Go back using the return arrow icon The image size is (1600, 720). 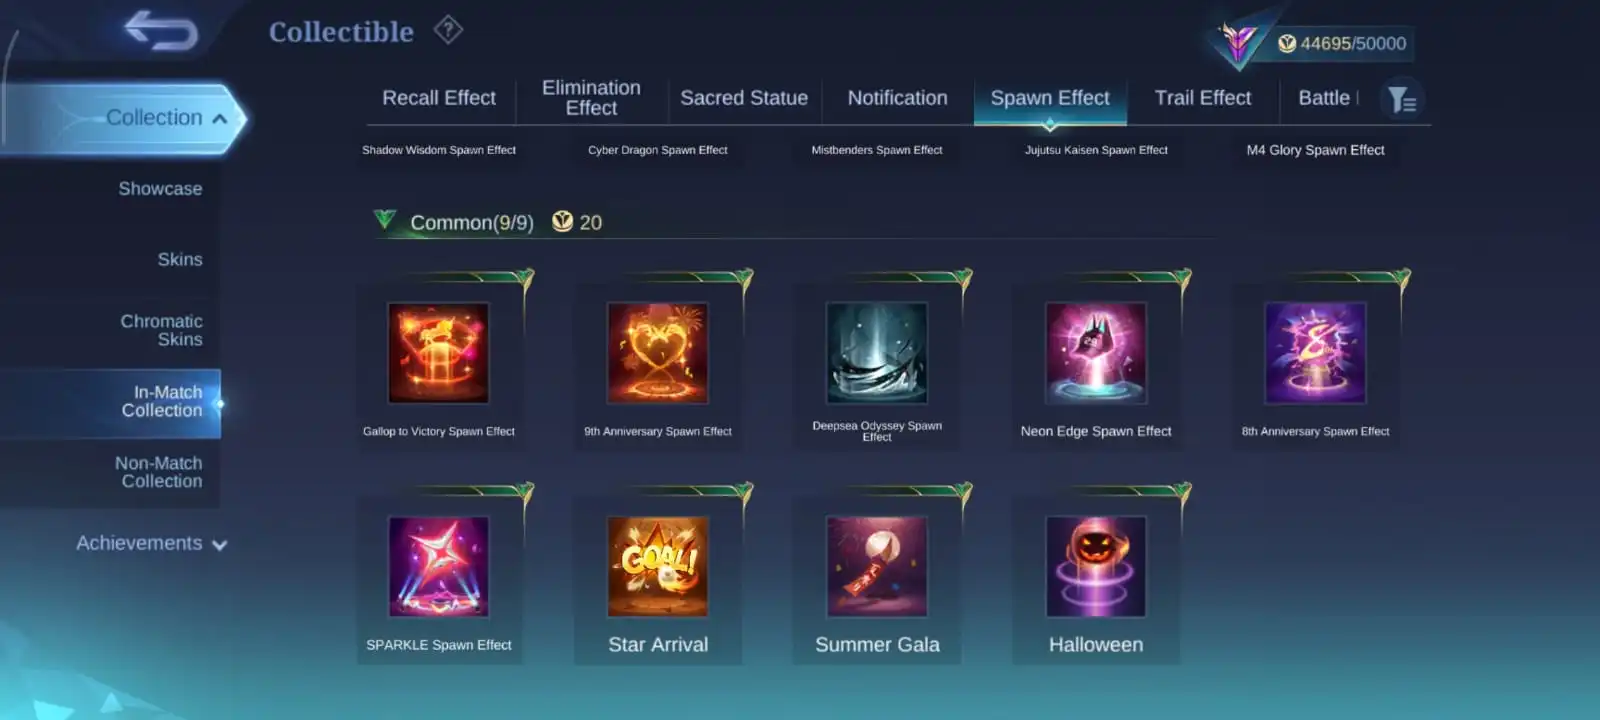coord(161,30)
